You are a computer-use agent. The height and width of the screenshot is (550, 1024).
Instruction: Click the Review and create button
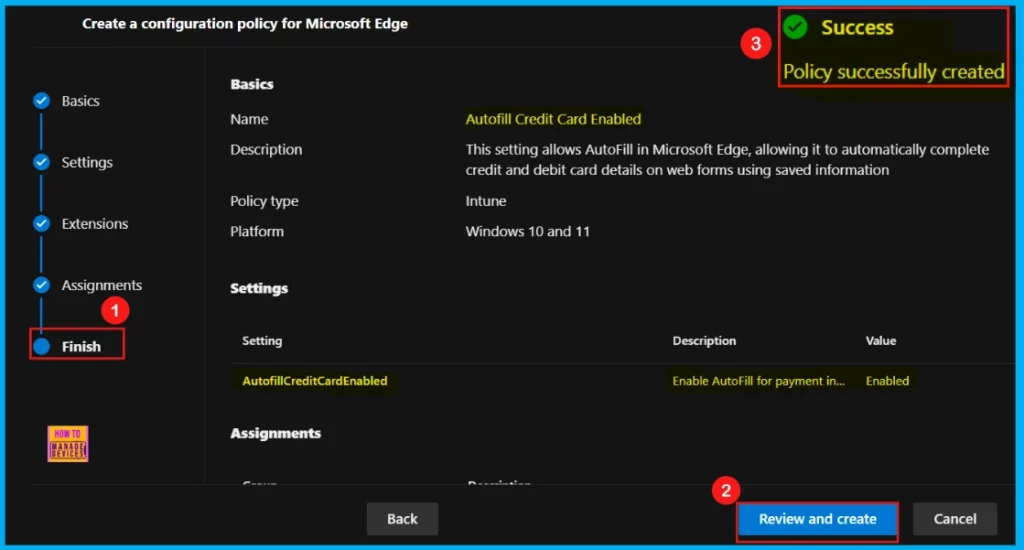pos(818,519)
